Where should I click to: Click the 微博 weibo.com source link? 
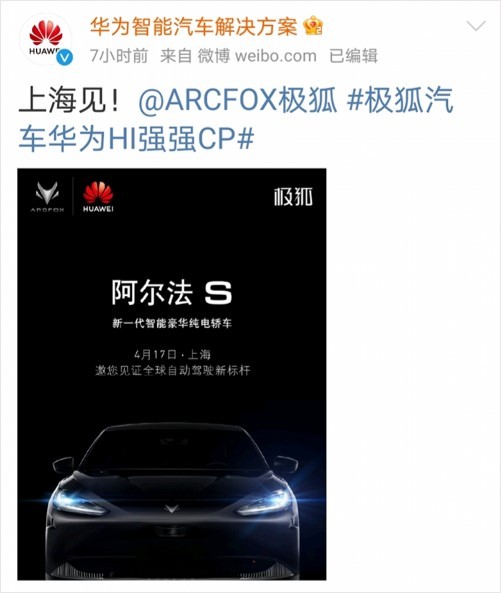[257, 56]
